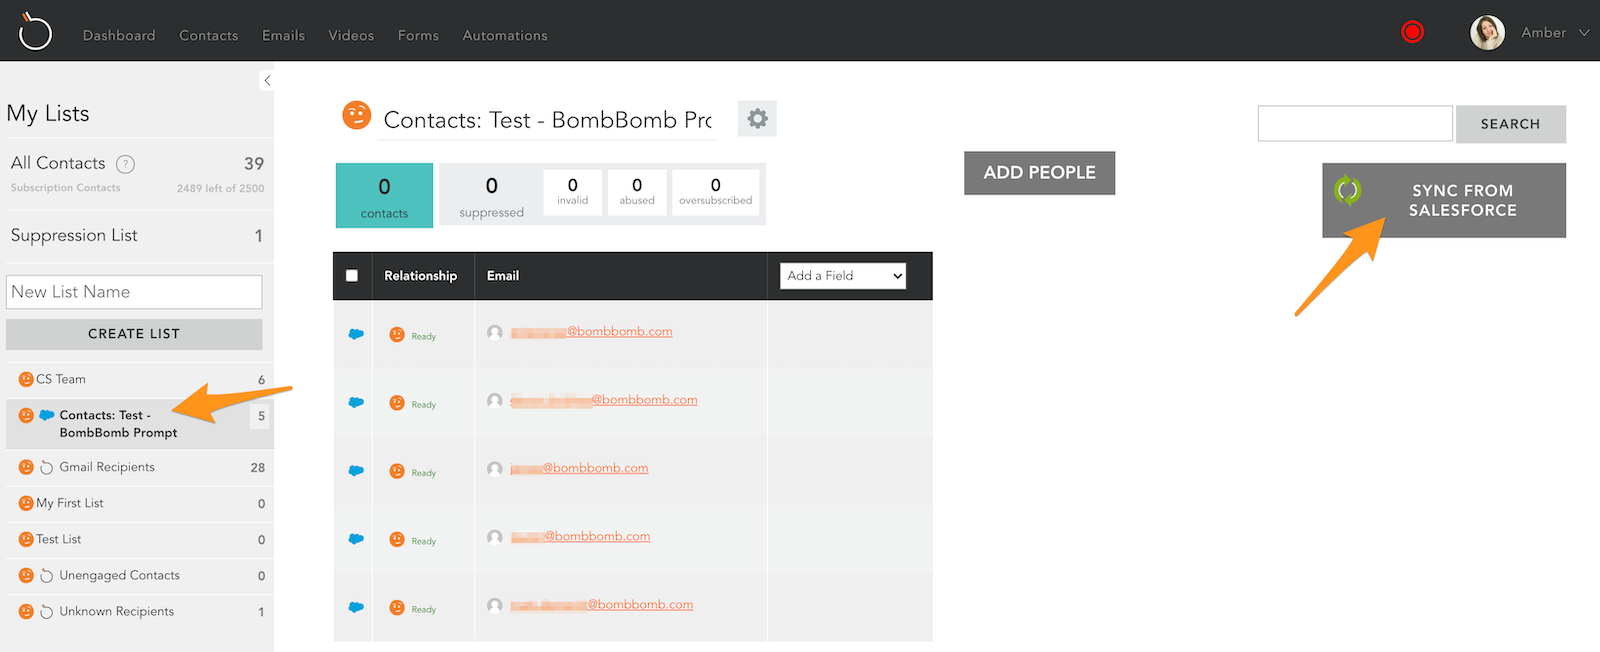Click the Salesforce cloud icon in the last contact row
The height and width of the screenshot is (652, 1600).
pyautogui.click(x=356, y=607)
